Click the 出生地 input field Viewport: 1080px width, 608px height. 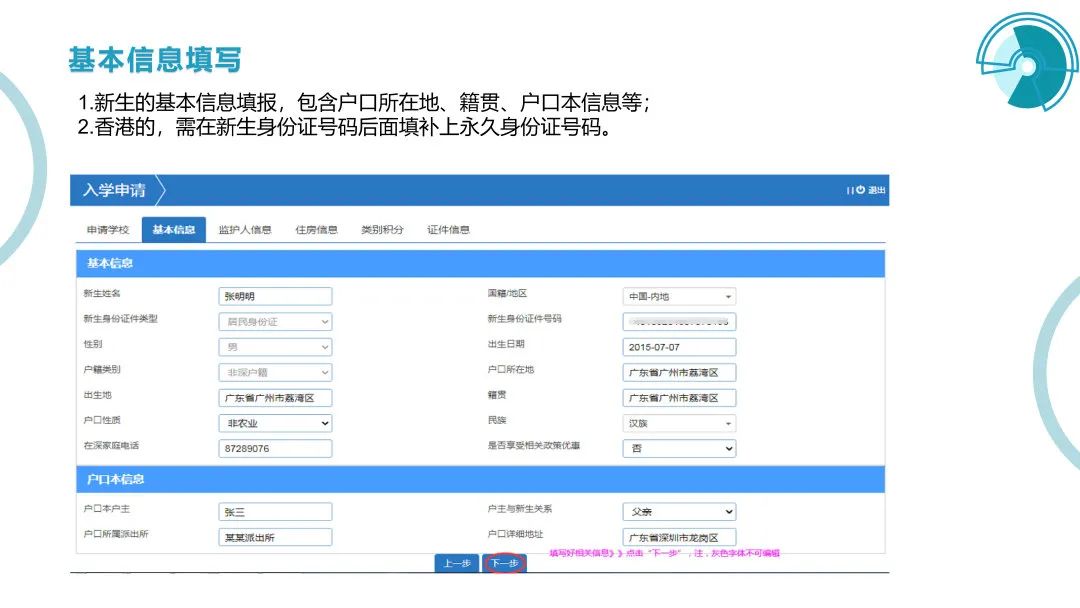(x=276, y=398)
